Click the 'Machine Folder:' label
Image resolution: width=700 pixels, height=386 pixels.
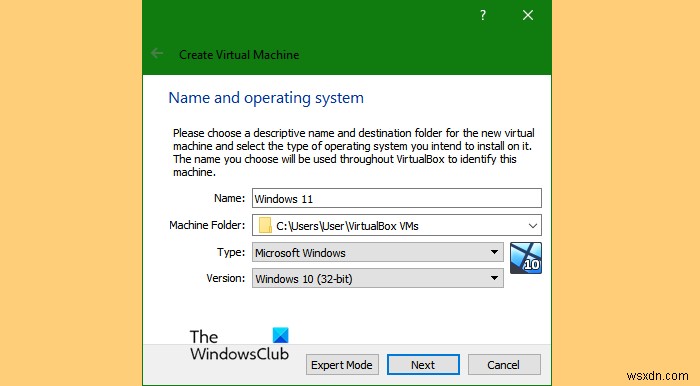[x=207, y=225]
